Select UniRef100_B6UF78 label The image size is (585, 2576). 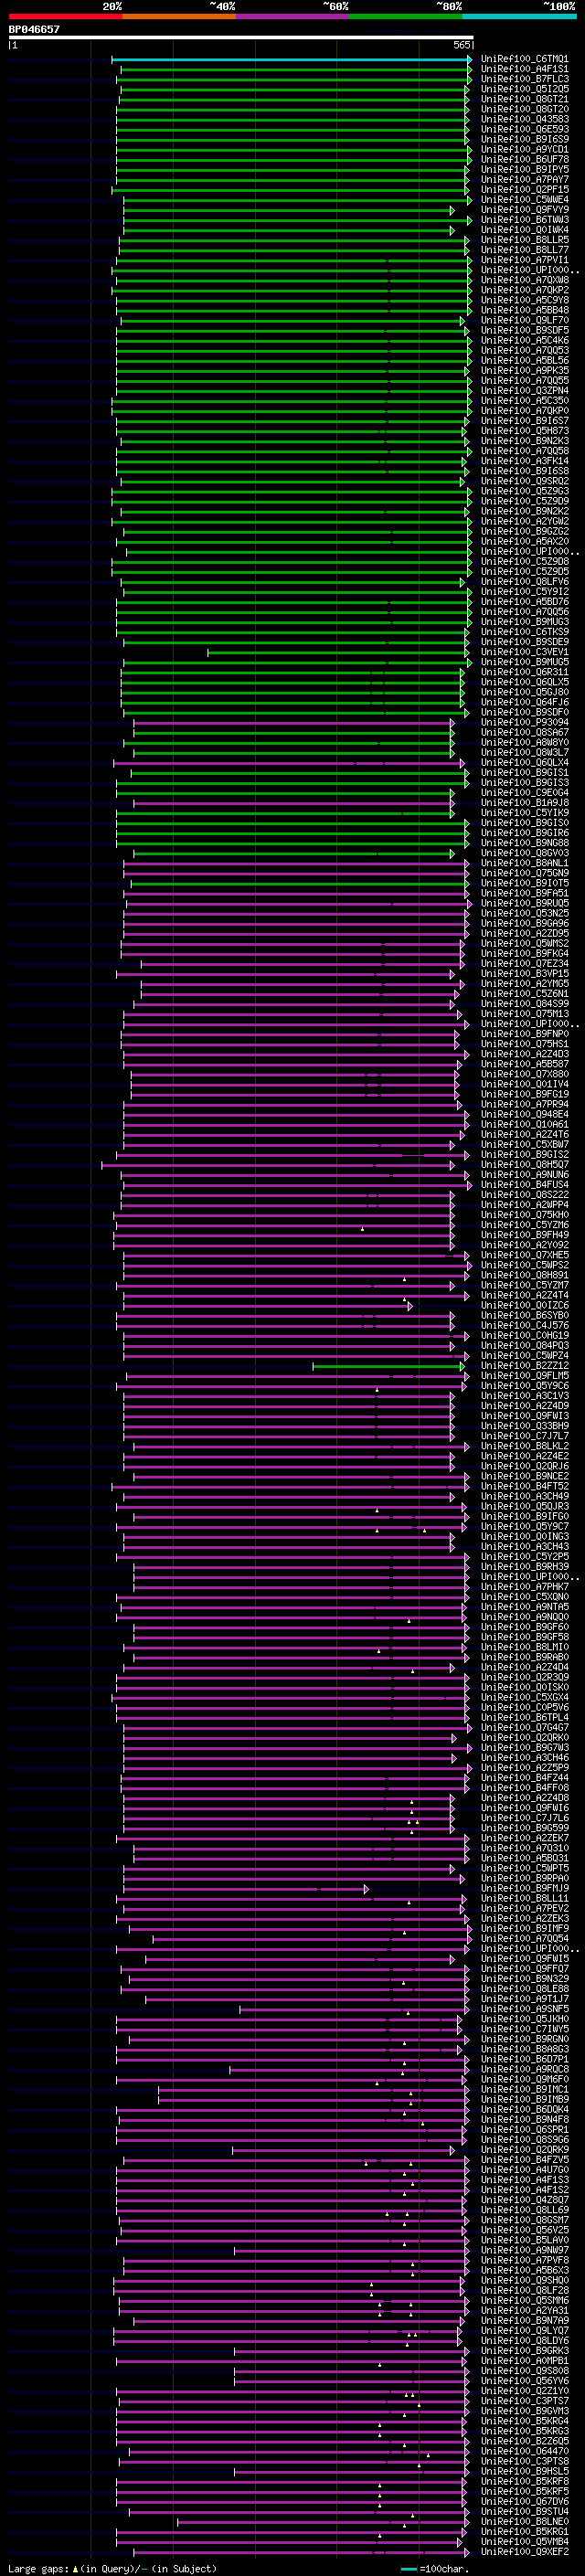click(x=525, y=159)
